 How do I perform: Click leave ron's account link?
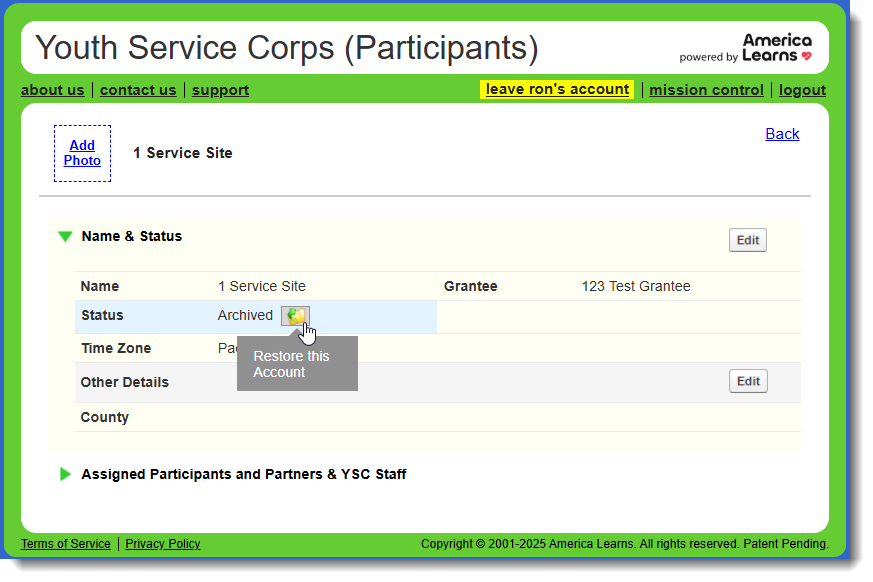(557, 89)
